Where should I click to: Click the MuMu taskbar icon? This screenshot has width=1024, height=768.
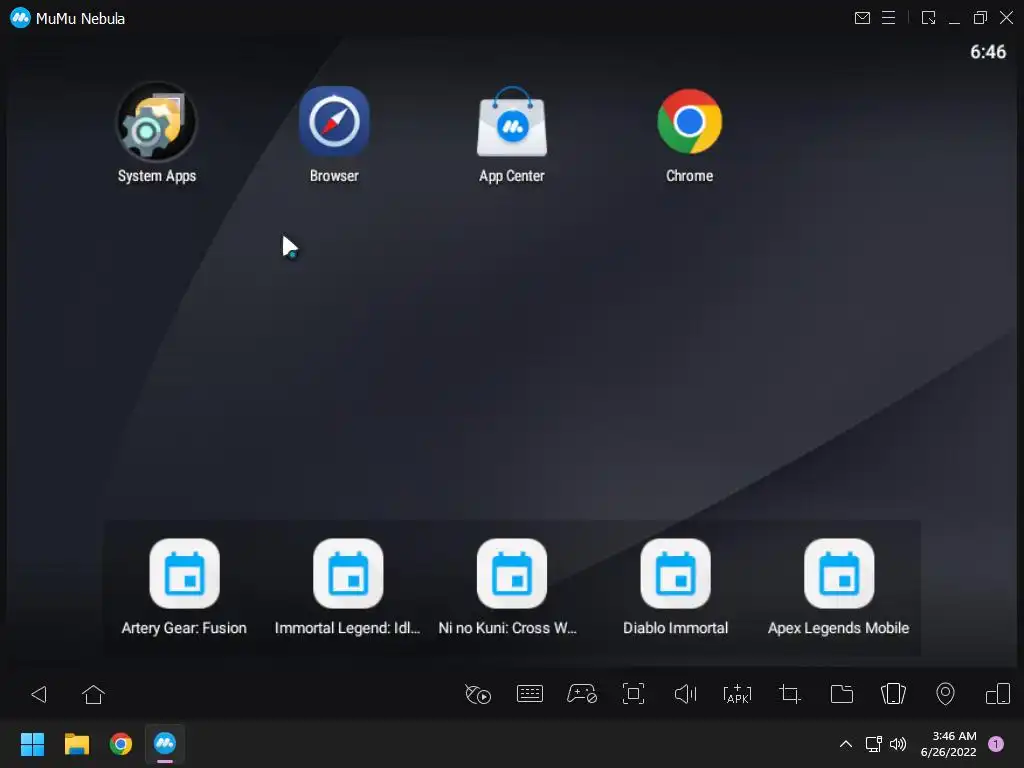165,743
